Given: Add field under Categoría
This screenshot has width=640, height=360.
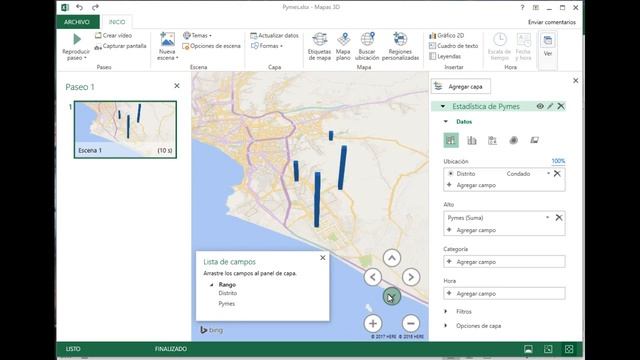Looking at the screenshot, I should pos(504,262).
